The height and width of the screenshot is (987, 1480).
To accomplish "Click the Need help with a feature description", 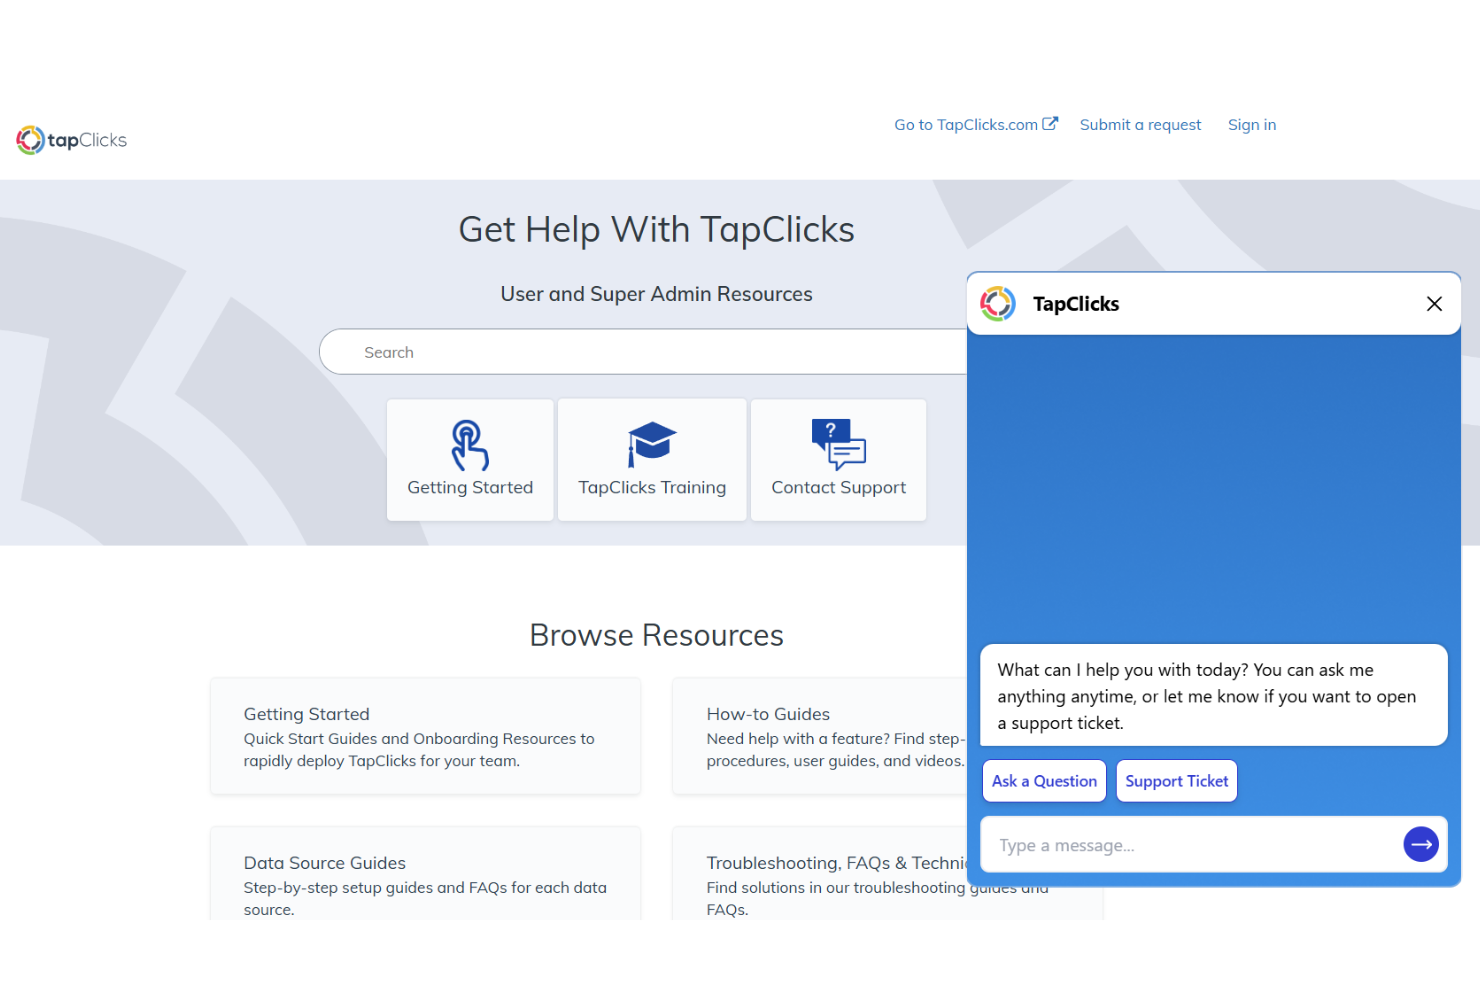I will (836, 750).
